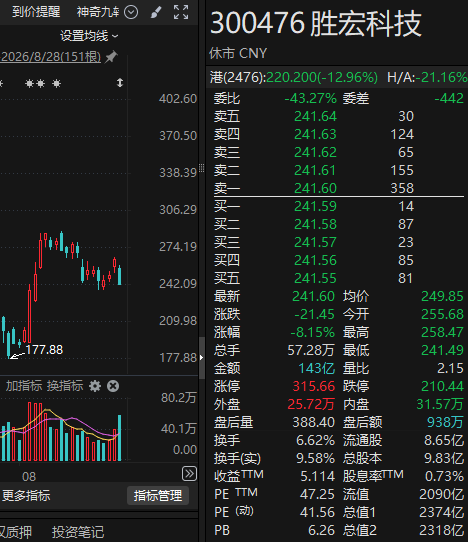
Task: Open 指标管理 indicator management
Action: click(x=158, y=496)
